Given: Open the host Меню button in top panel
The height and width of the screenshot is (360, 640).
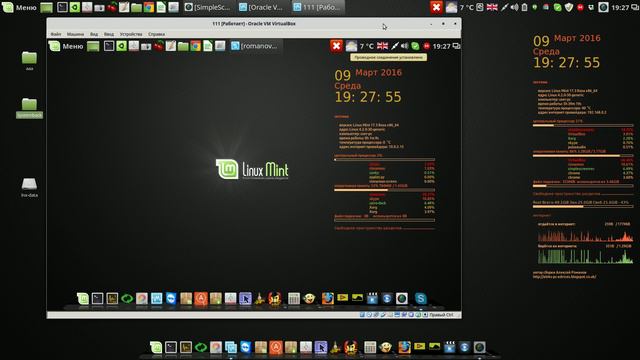Looking at the screenshot, I should [19, 7].
